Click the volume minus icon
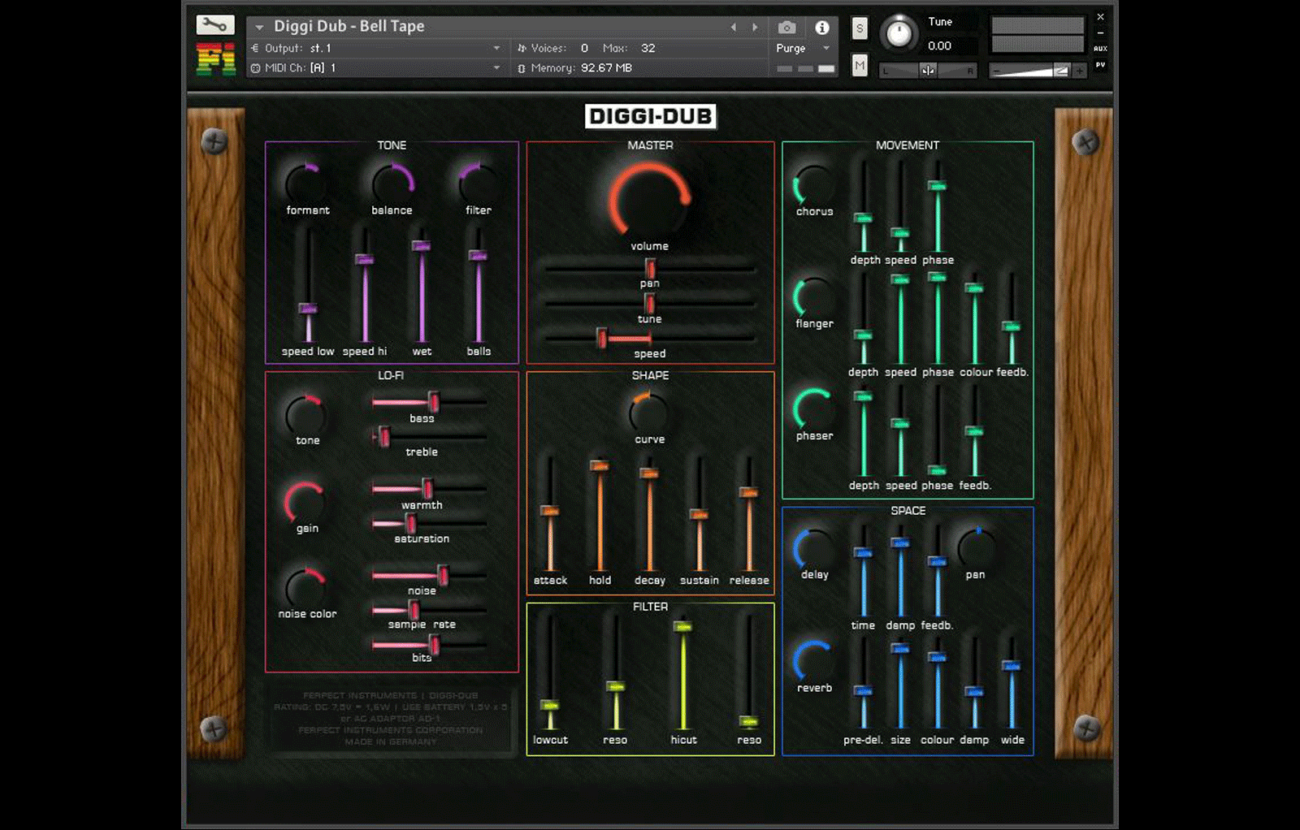 (x=996, y=71)
